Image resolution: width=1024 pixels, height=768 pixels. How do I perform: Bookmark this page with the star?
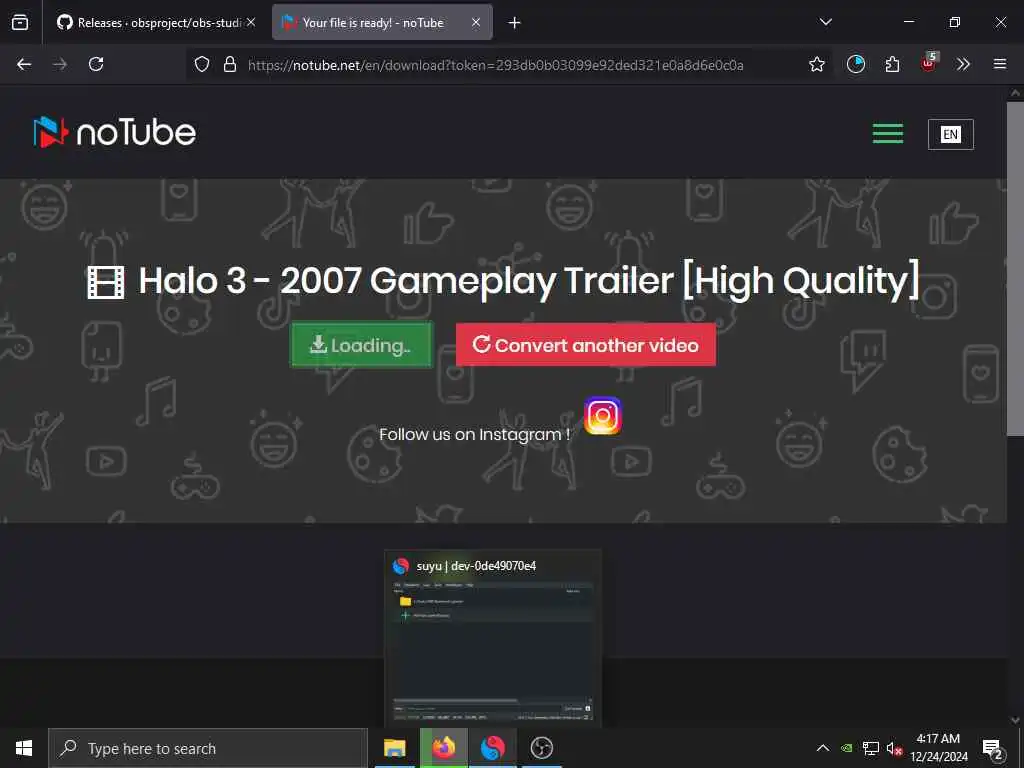click(816, 64)
